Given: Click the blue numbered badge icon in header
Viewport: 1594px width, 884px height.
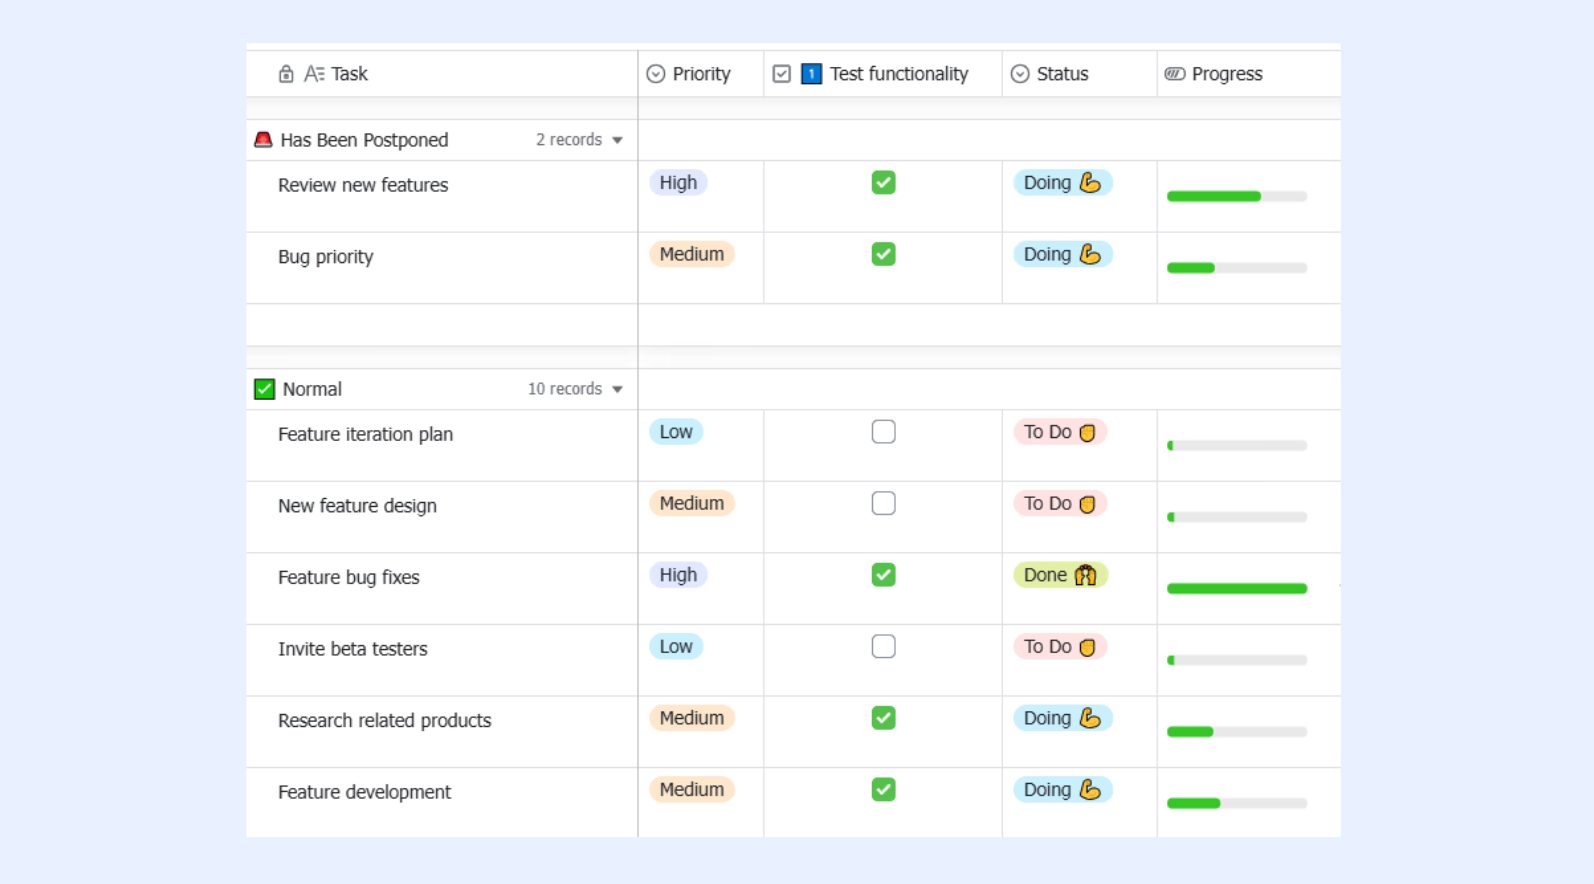Looking at the screenshot, I should (812, 74).
